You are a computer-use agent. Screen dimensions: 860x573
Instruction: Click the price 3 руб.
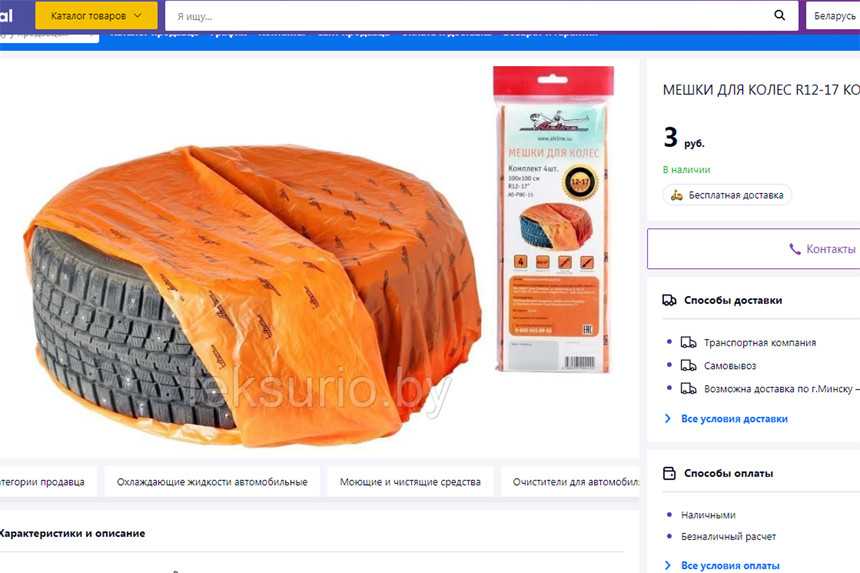coord(683,138)
